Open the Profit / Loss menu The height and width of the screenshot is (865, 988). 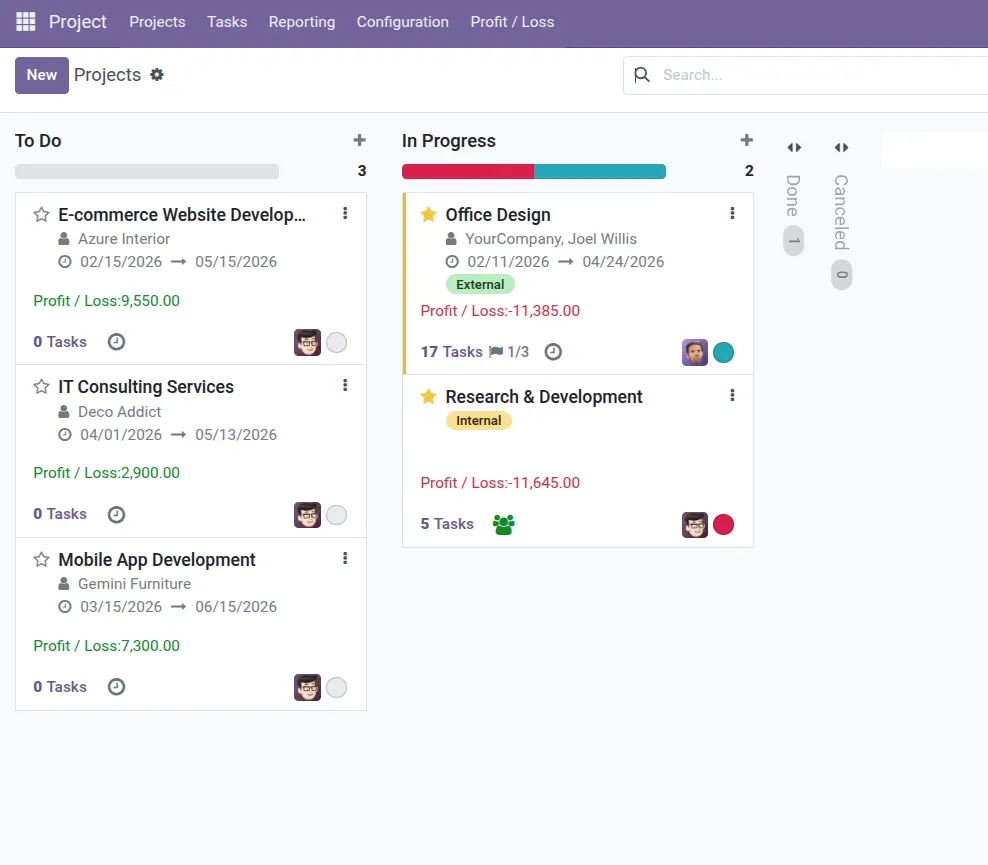coord(512,21)
